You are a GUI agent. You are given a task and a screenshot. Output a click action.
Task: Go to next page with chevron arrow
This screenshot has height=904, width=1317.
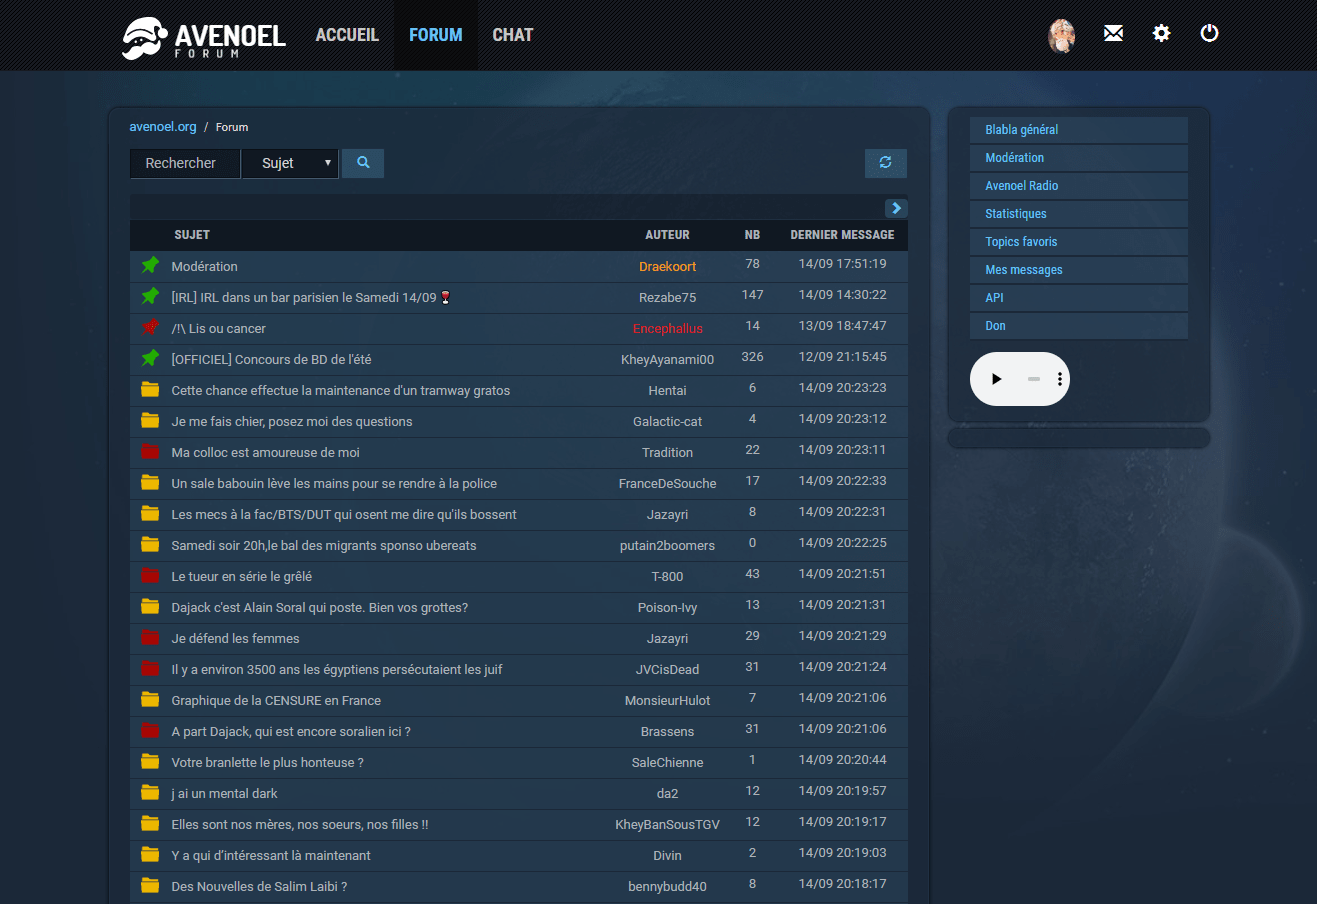click(896, 208)
